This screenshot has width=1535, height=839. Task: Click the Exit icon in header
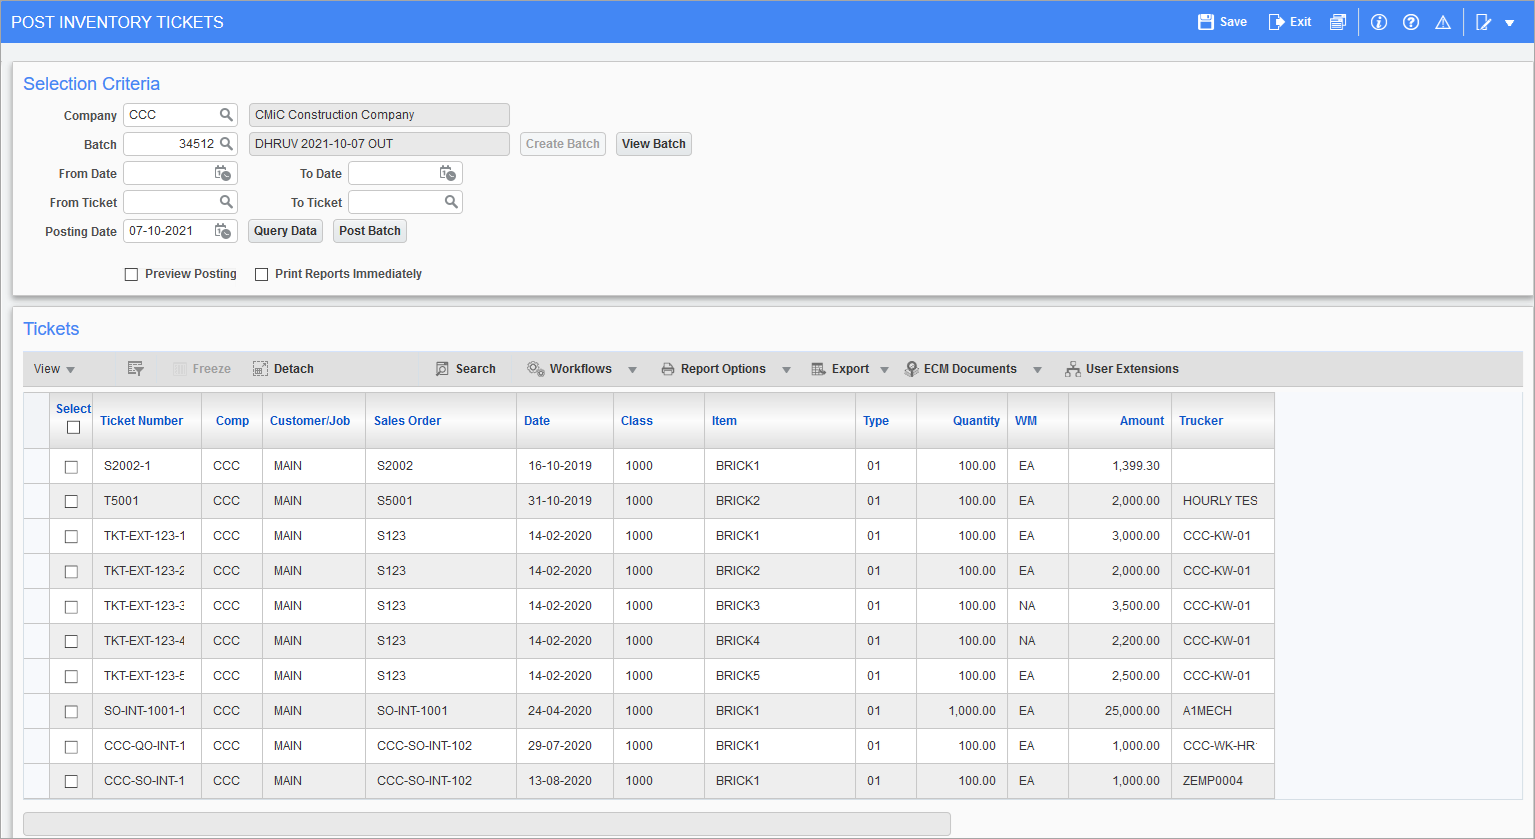click(x=1276, y=22)
